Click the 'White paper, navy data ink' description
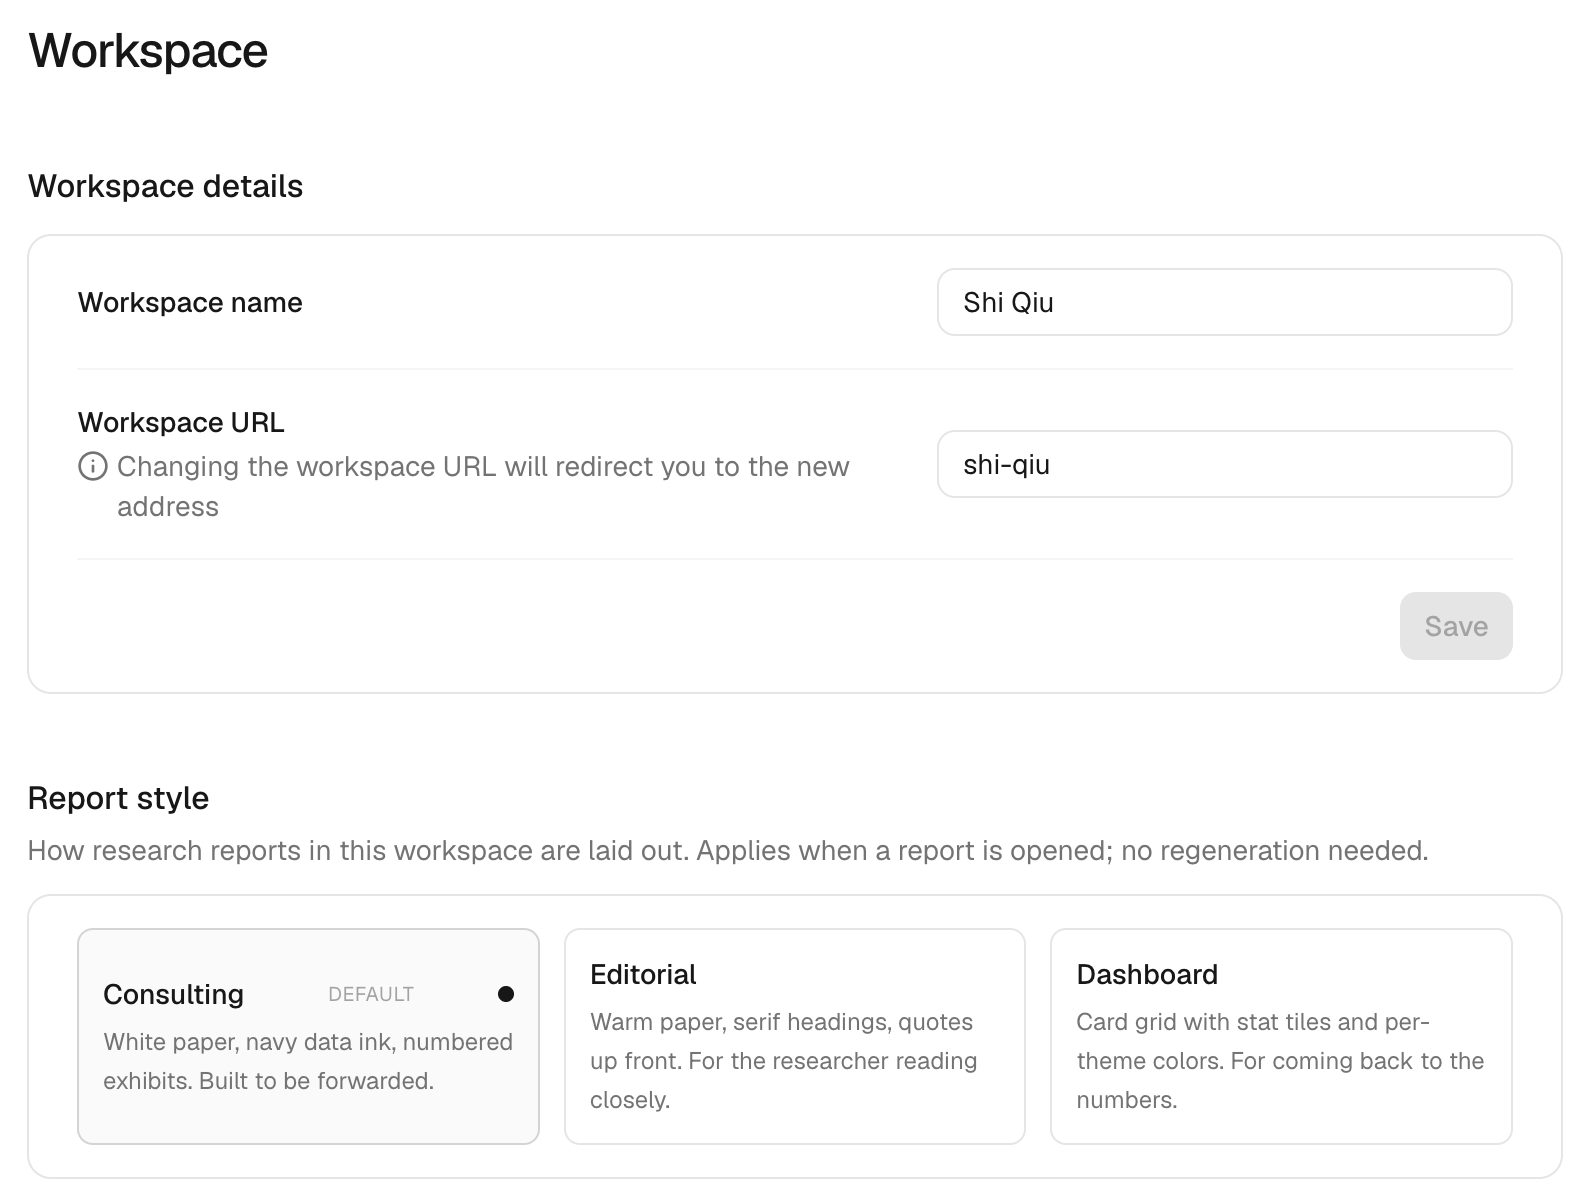 click(x=308, y=1061)
